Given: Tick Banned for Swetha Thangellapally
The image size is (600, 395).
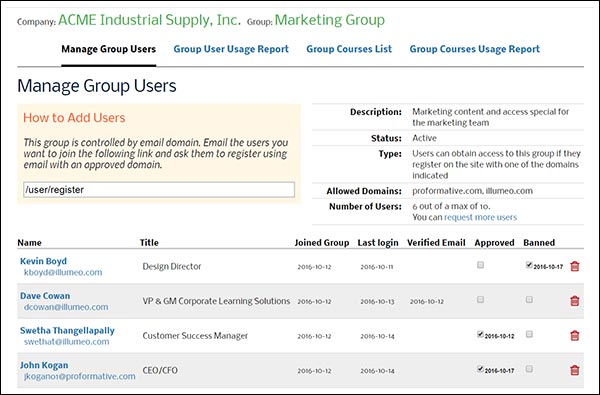Looking at the screenshot, I should click(x=529, y=334).
